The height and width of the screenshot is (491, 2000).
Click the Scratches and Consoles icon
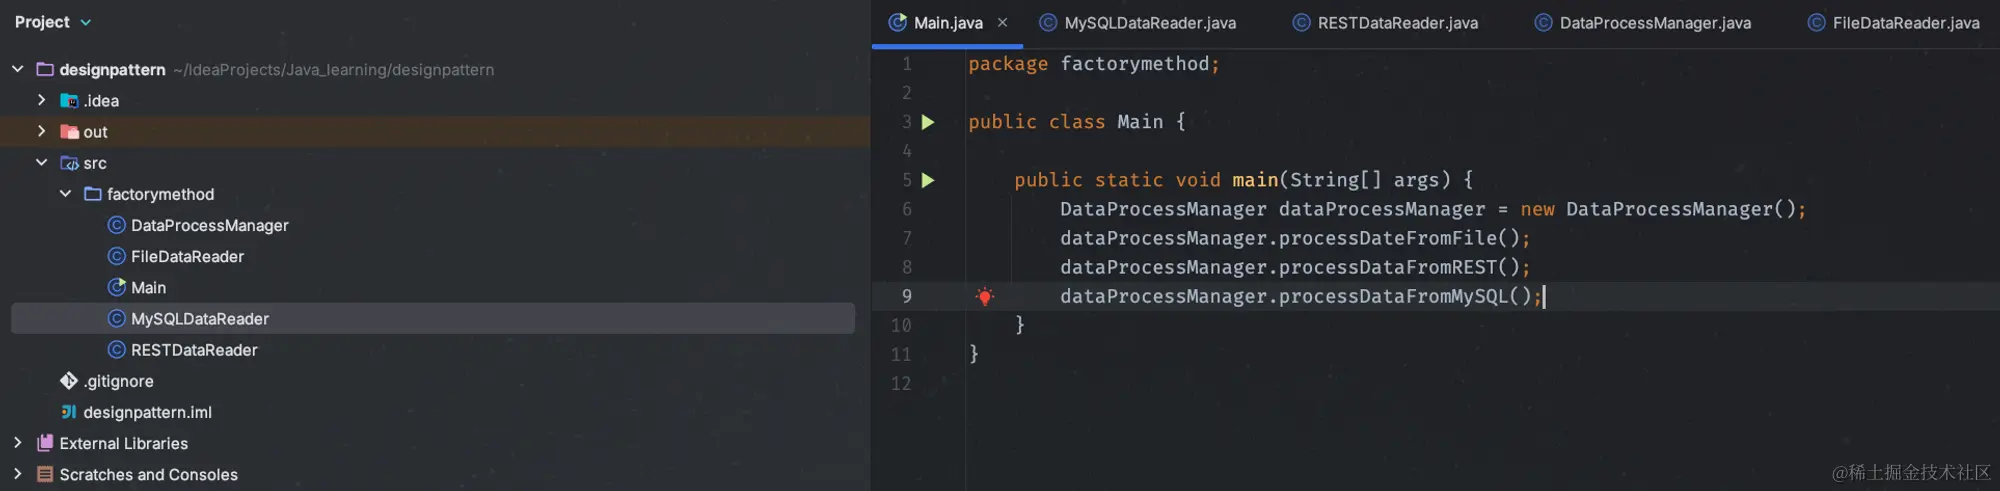pyautogui.click(x=45, y=474)
